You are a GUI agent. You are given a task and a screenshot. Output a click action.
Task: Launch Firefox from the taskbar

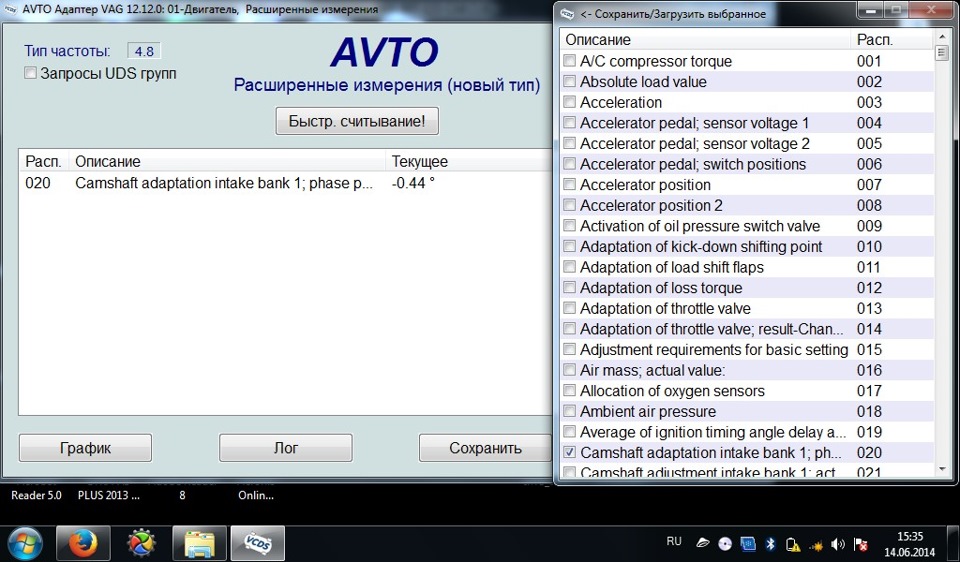[x=83, y=544]
